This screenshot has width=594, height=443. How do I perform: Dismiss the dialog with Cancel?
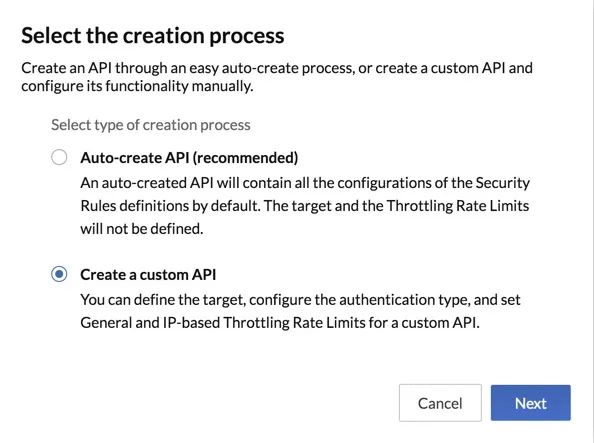440,403
